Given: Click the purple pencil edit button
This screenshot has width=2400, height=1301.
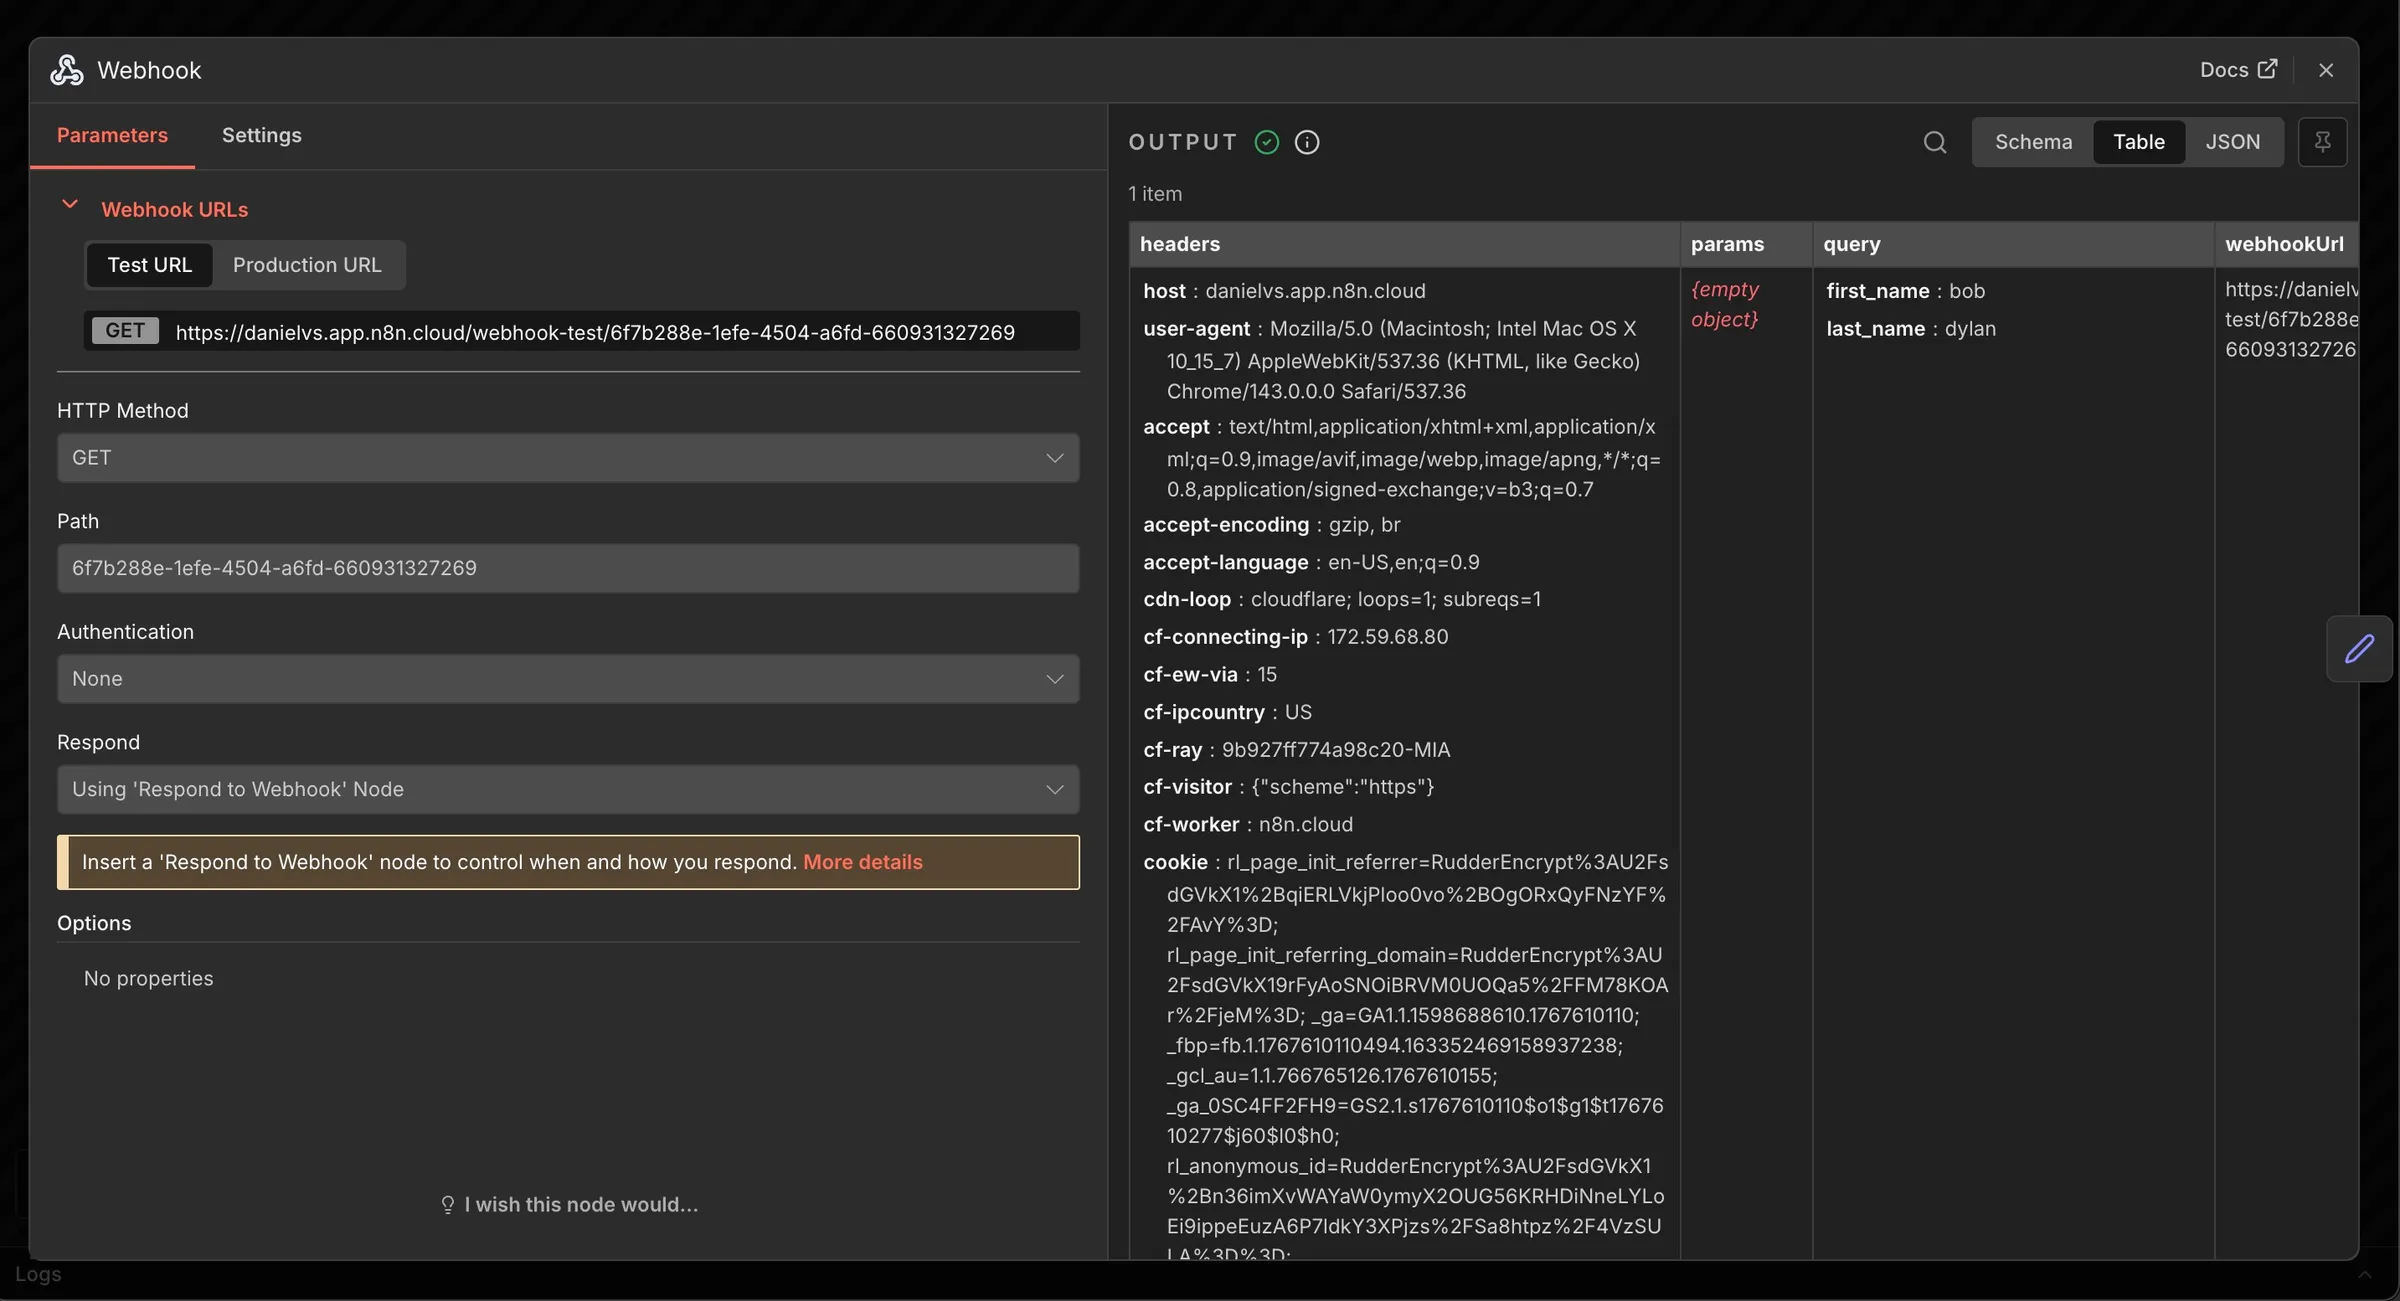Looking at the screenshot, I should 2359,649.
